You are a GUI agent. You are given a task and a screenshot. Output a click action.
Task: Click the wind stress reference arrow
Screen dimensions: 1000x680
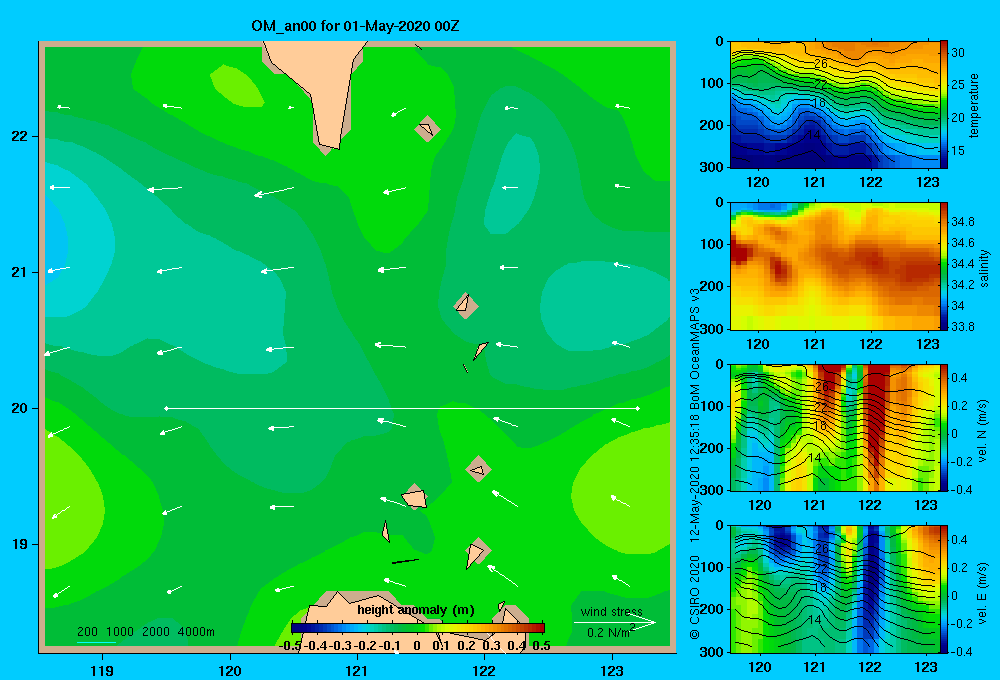pyautogui.click(x=615, y=623)
